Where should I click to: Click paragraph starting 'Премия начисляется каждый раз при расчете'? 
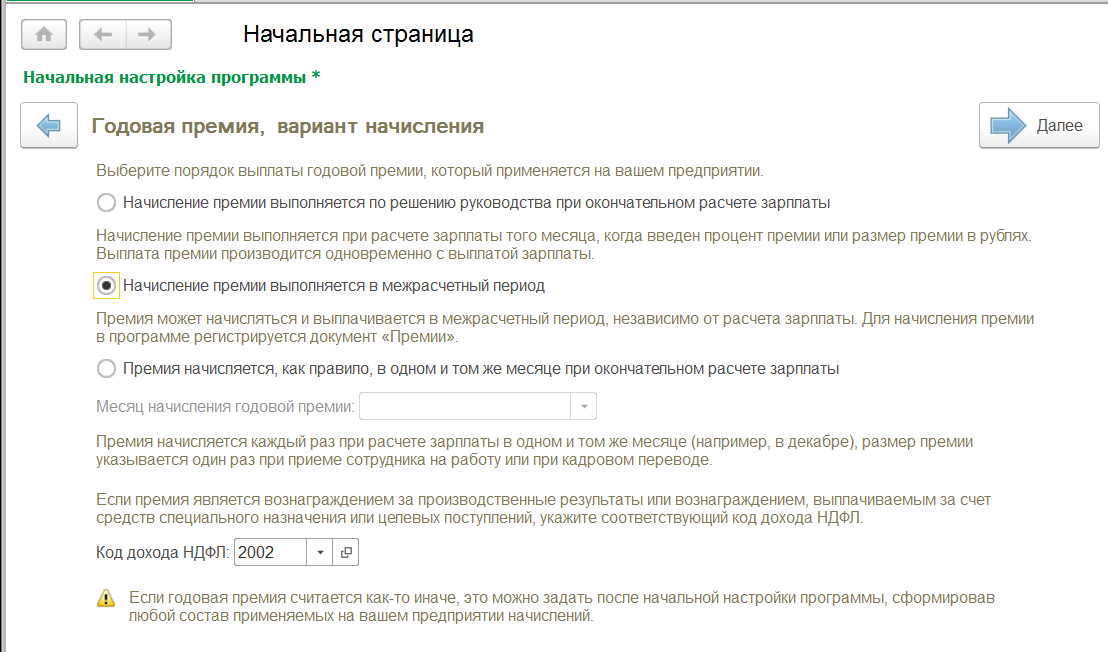click(x=535, y=451)
